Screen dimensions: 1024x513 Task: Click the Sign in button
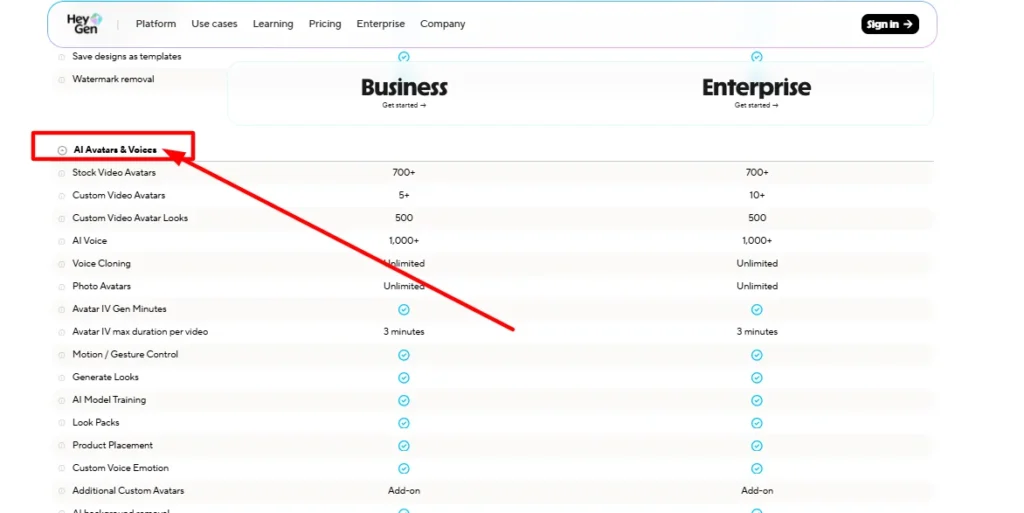889,24
